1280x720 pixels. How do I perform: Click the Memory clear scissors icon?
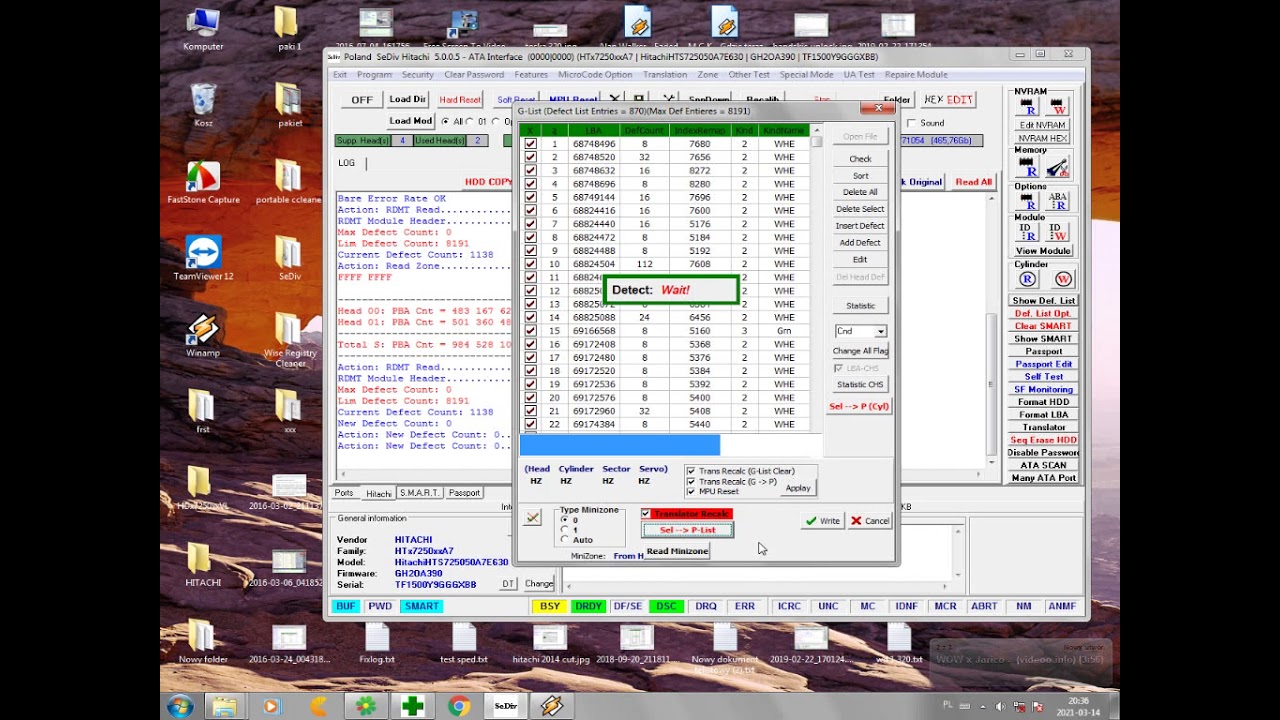1058,166
